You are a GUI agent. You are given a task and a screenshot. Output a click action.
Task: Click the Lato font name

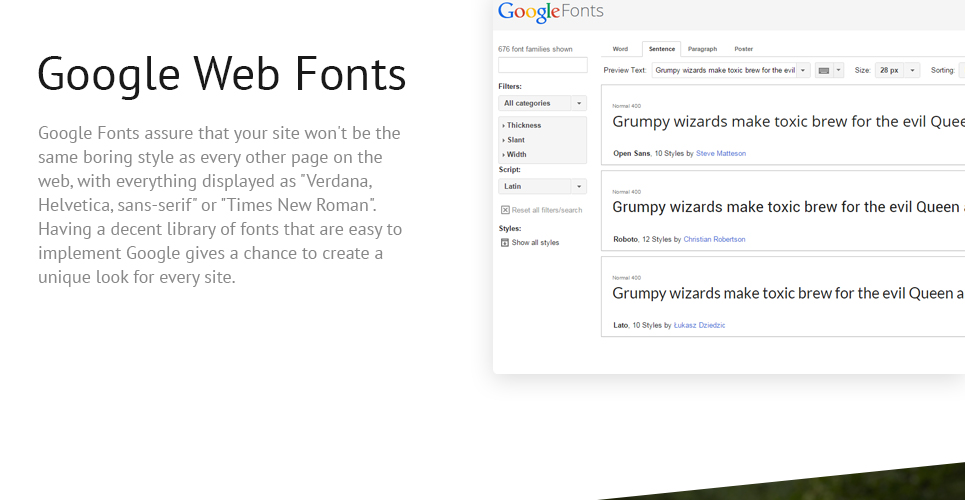point(620,325)
